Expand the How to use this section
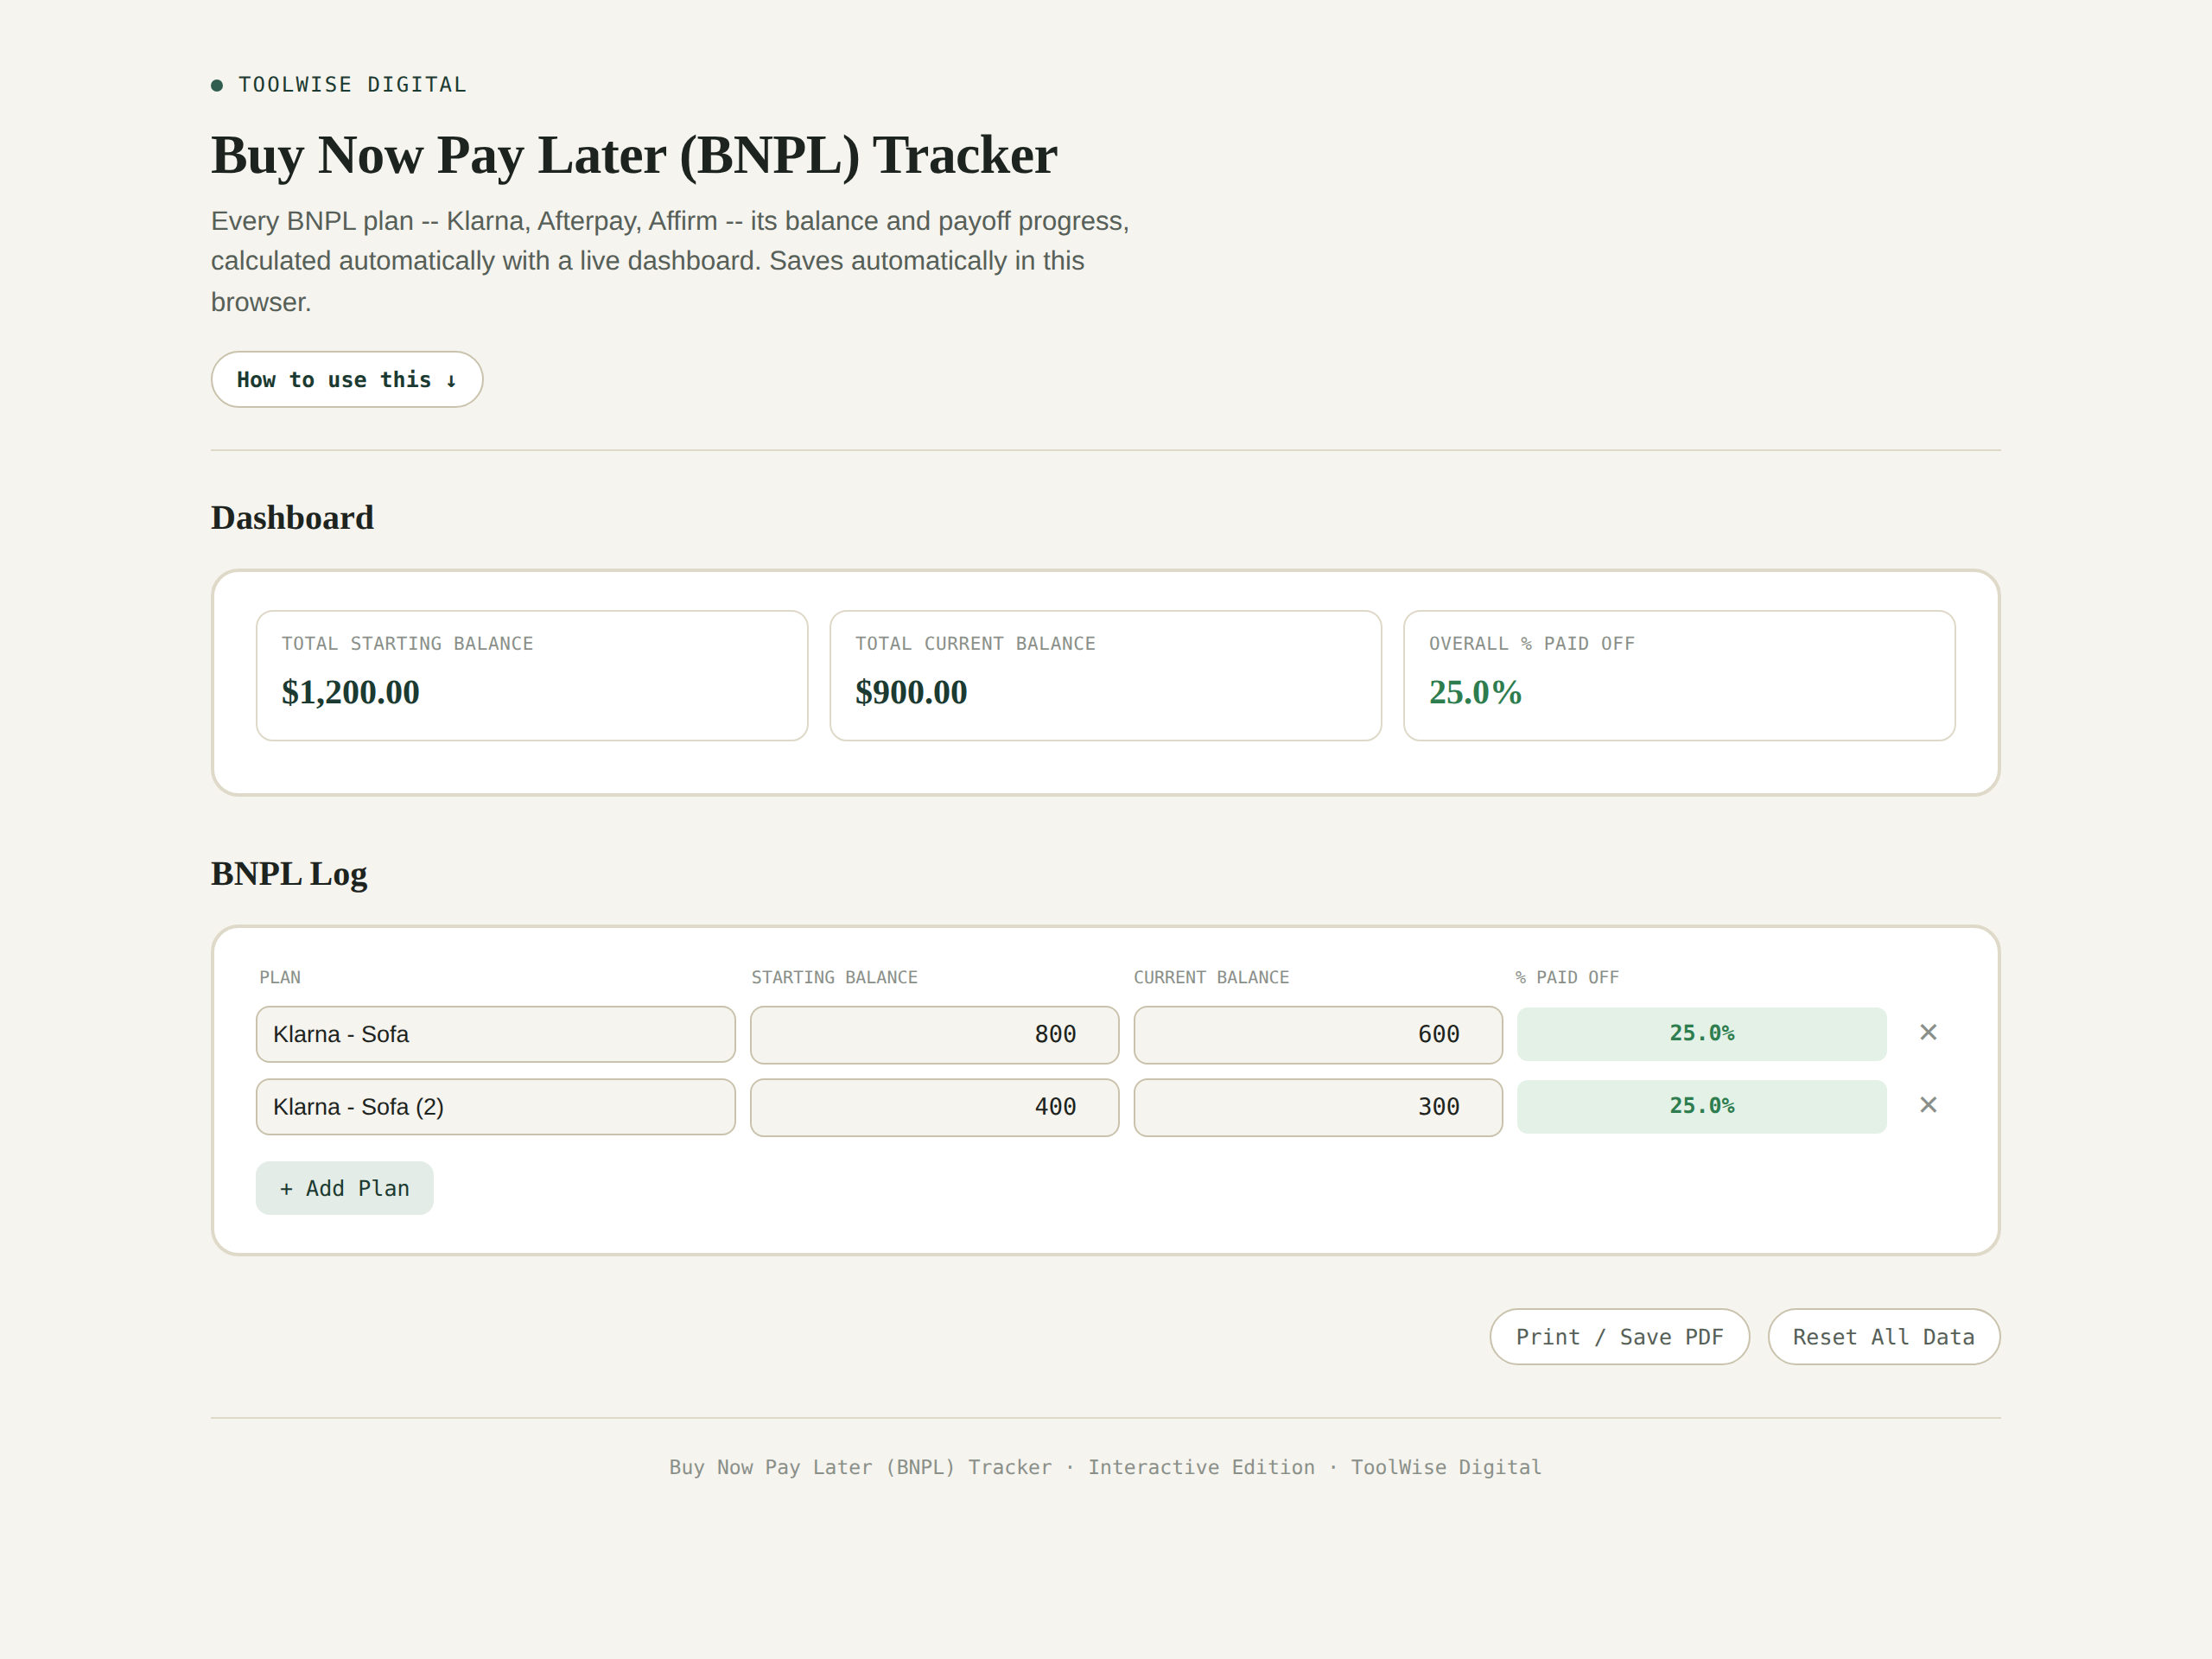 (x=347, y=379)
